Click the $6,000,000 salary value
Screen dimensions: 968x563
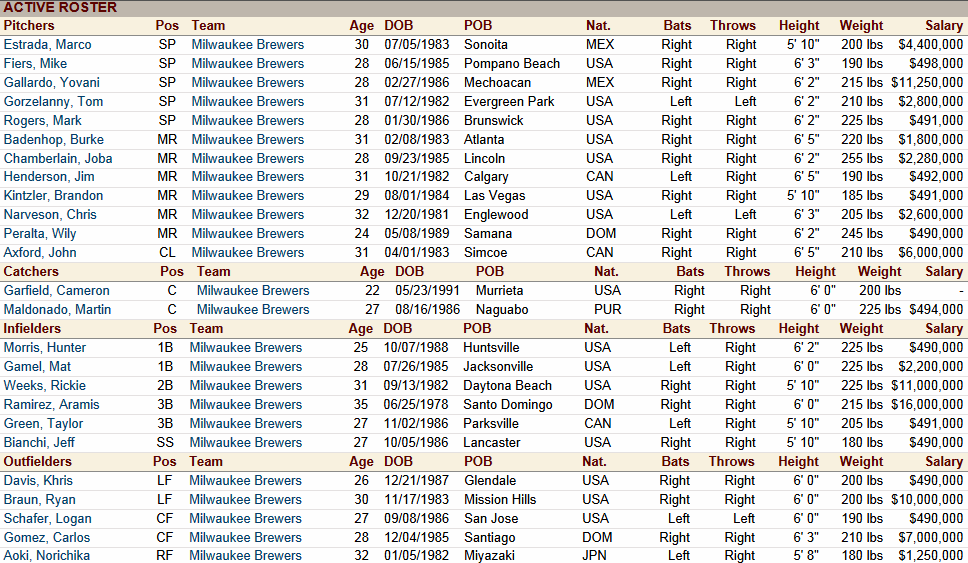point(931,252)
